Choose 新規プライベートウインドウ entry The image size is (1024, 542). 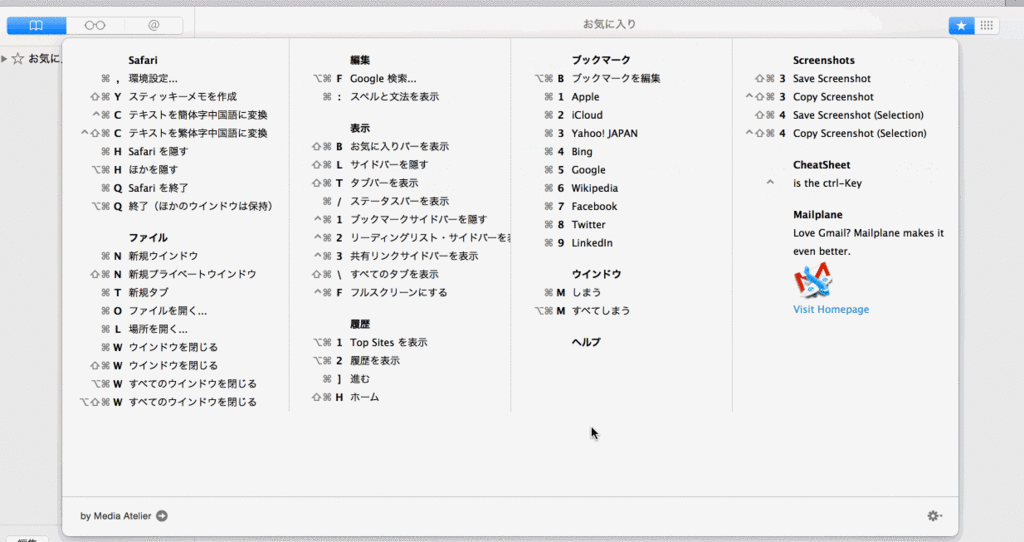click(x=192, y=274)
